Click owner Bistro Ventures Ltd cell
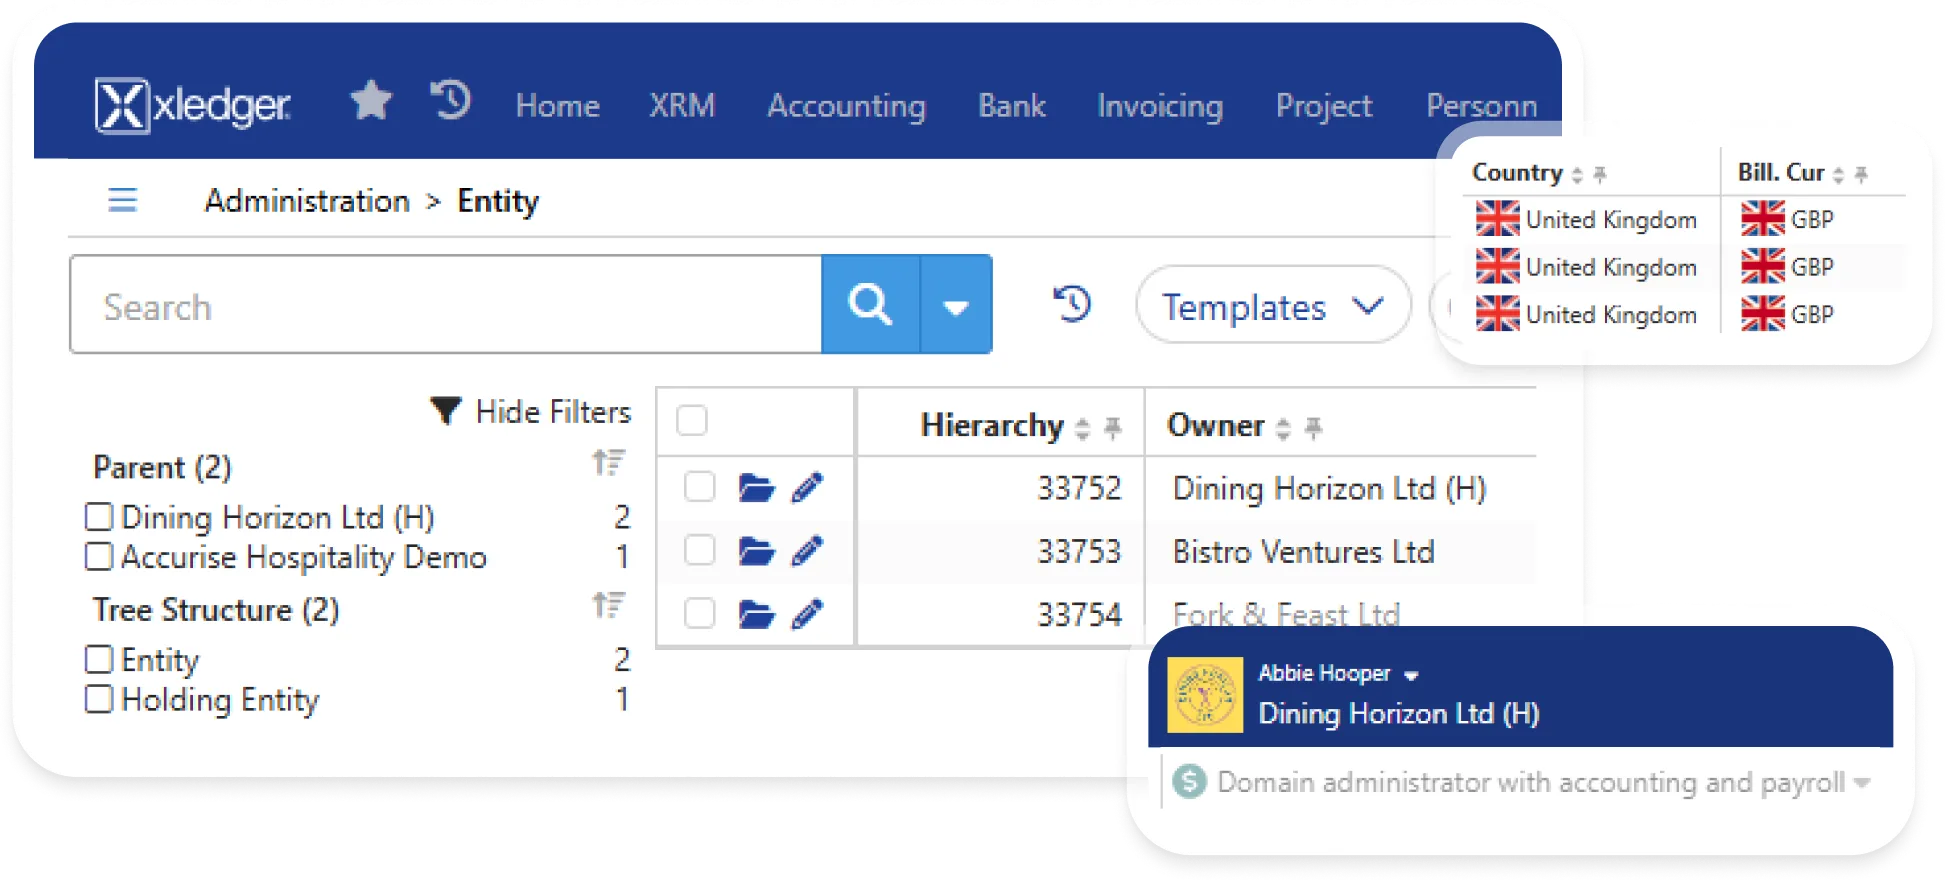Image resolution: width=1945 pixels, height=880 pixels. (x=1303, y=551)
